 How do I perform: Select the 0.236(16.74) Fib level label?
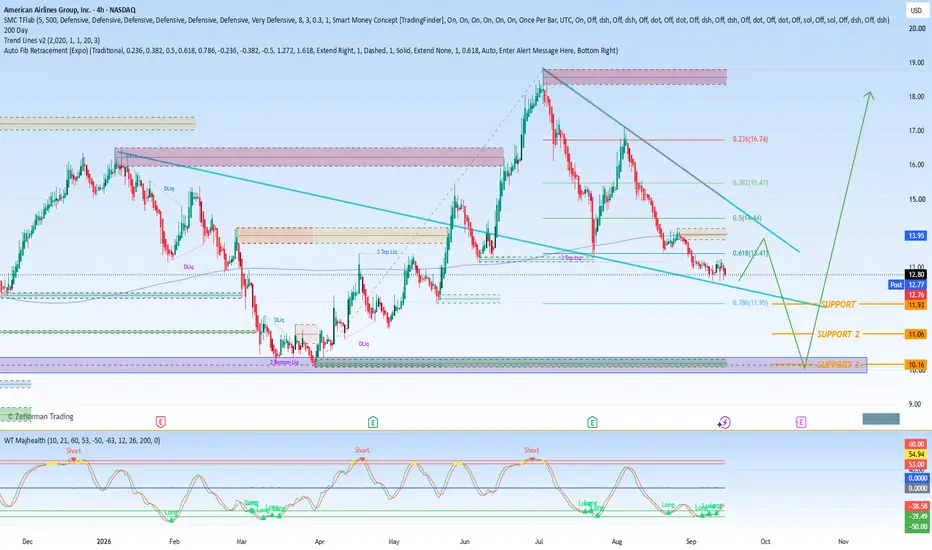click(750, 139)
